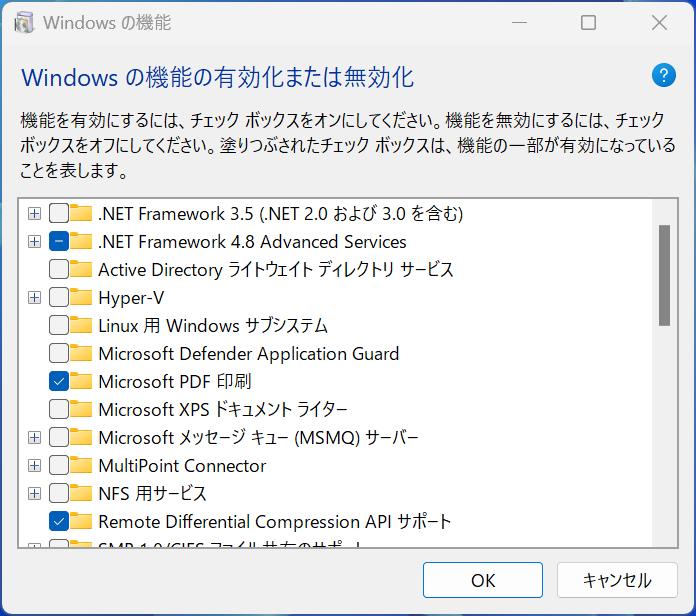The height and width of the screenshot is (616, 696).
Task: Click the Hyper-V folder icon
Action: click(82, 298)
